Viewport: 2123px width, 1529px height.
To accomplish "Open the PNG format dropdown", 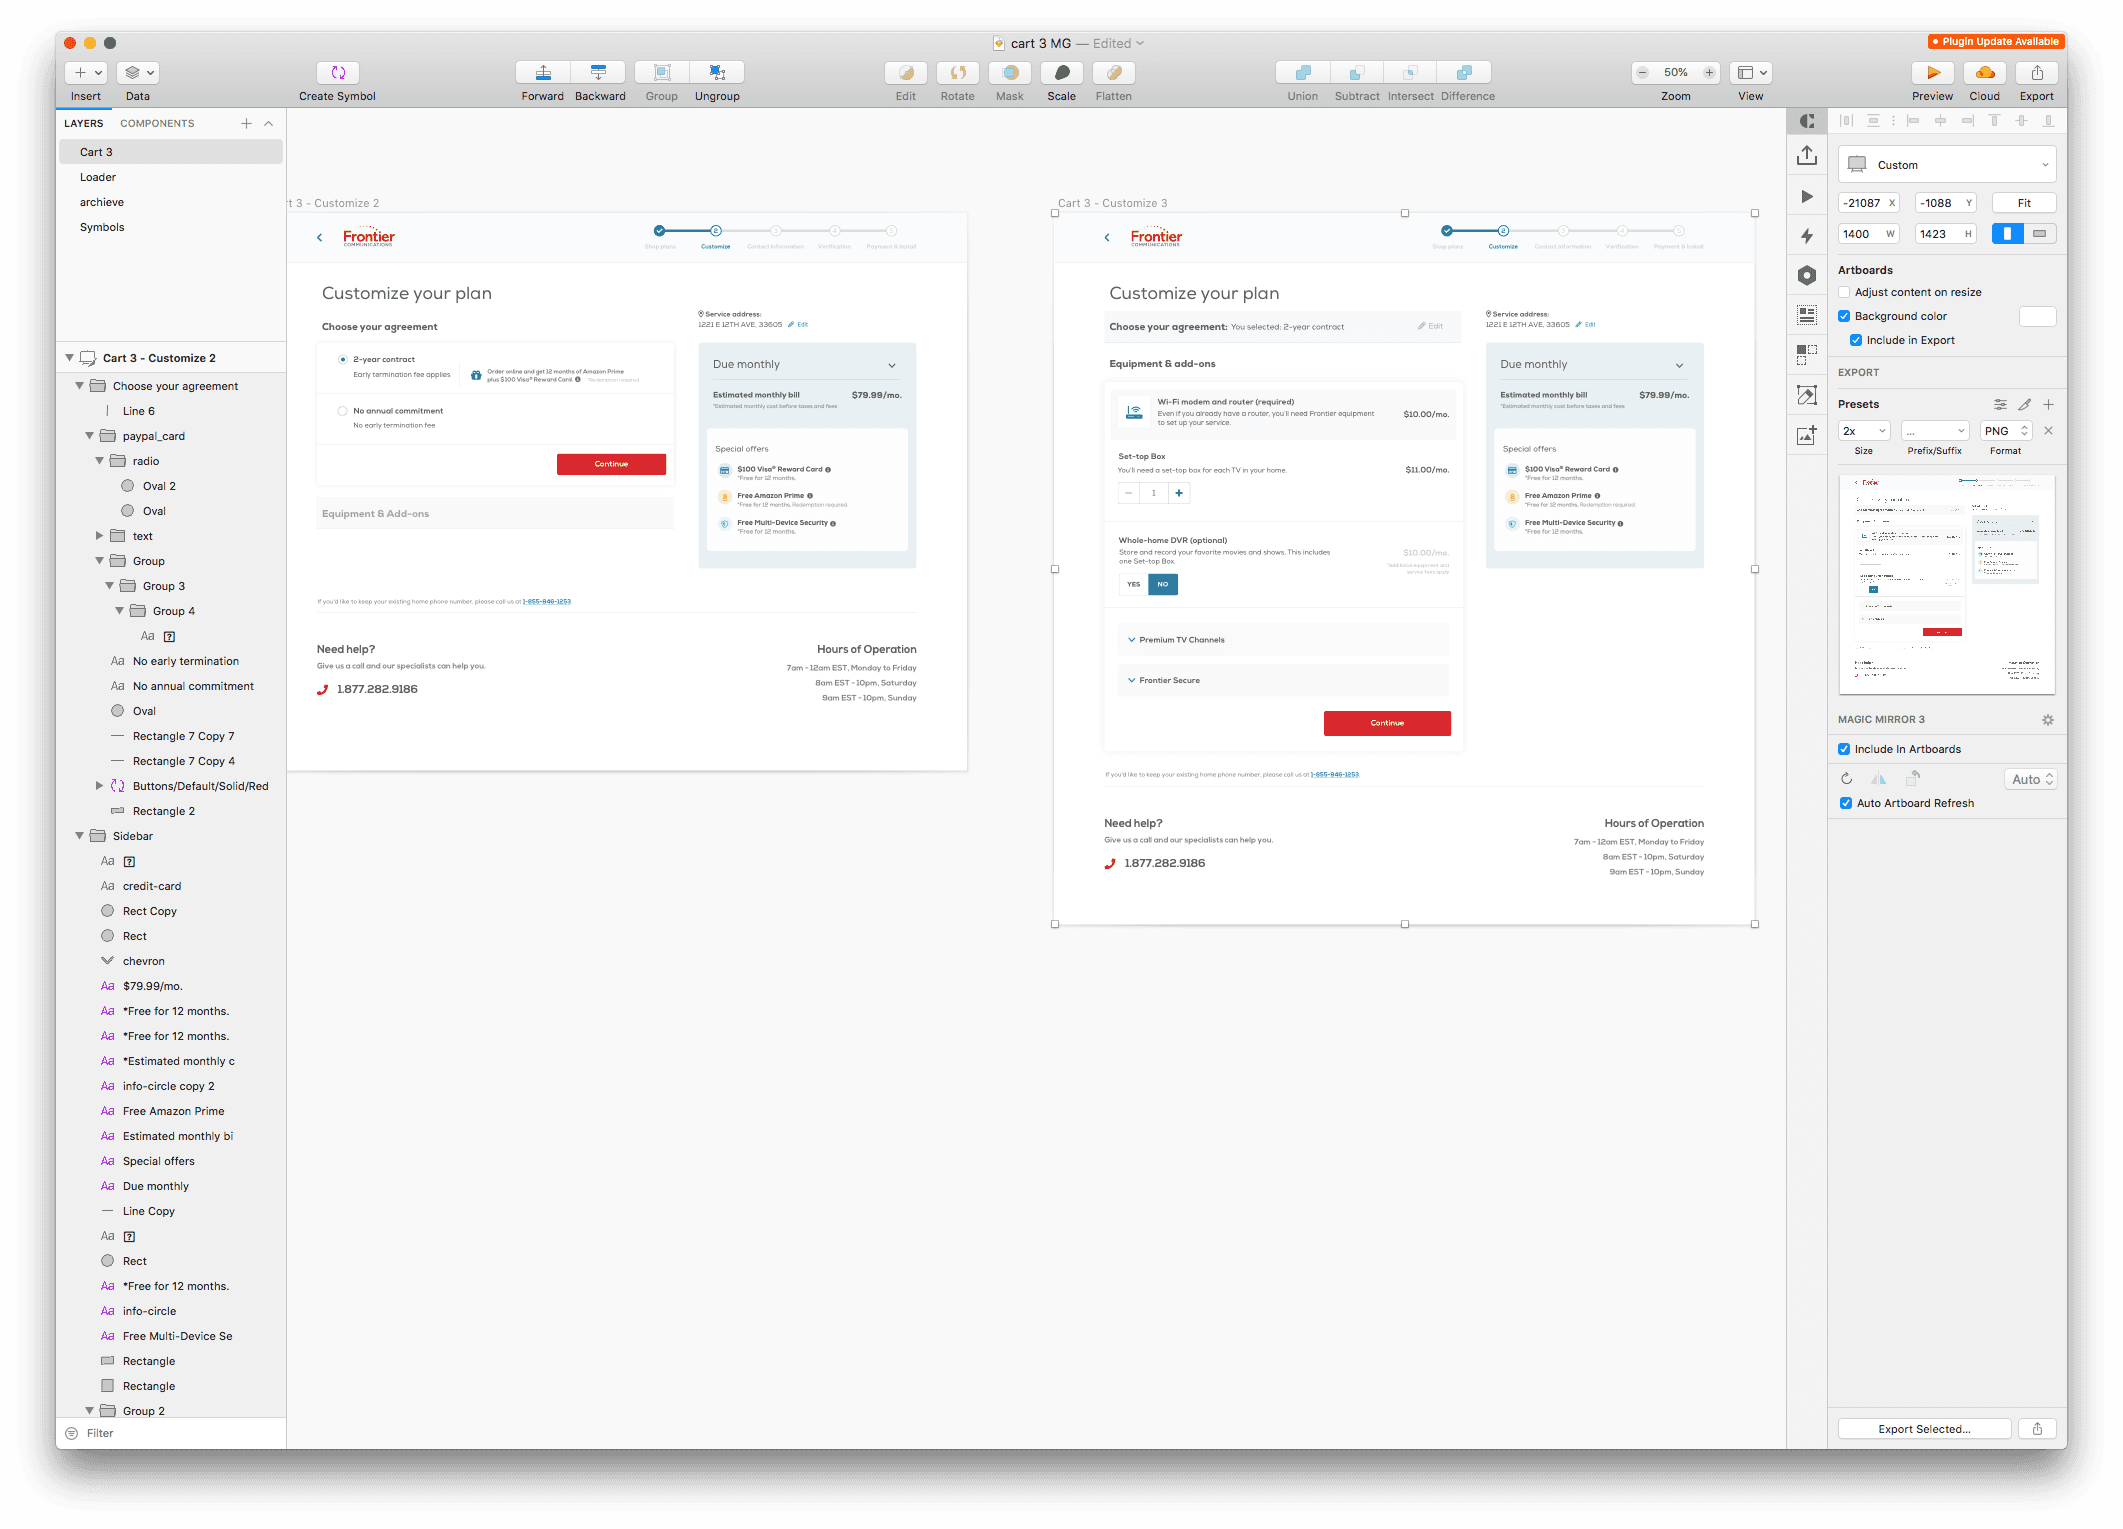I will [x=2006, y=431].
